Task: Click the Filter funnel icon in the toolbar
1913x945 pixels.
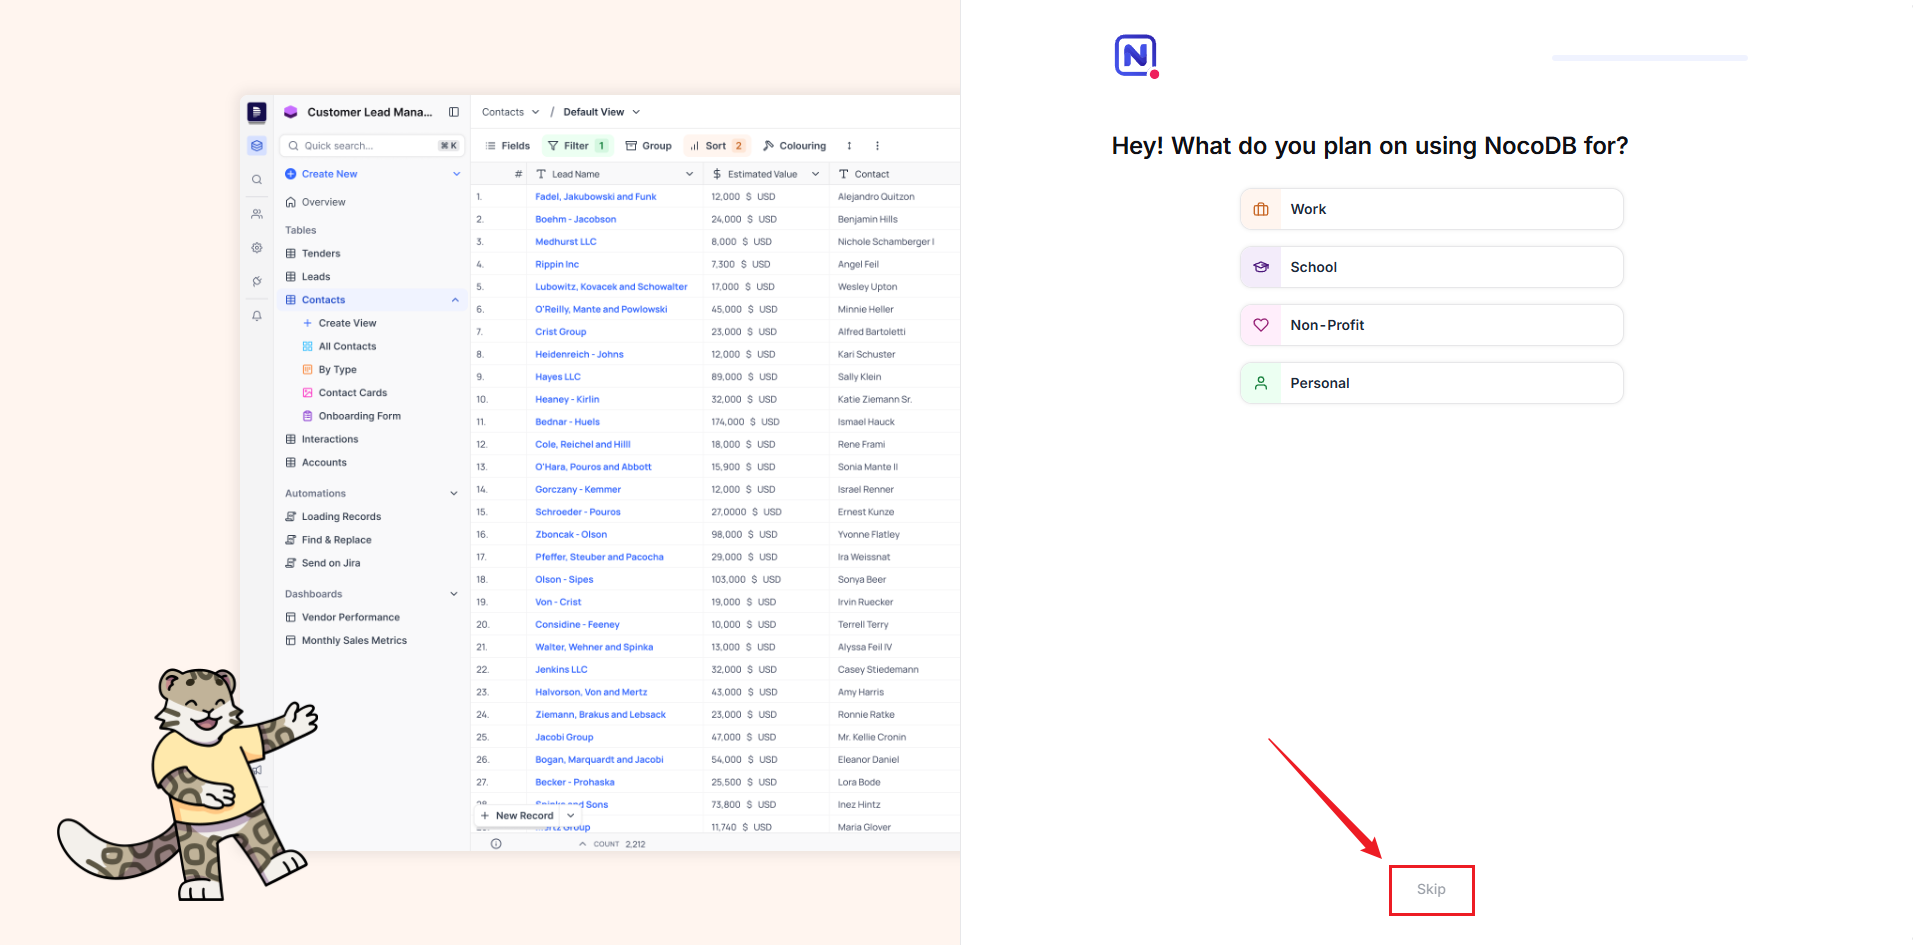Action: tap(553, 146)
